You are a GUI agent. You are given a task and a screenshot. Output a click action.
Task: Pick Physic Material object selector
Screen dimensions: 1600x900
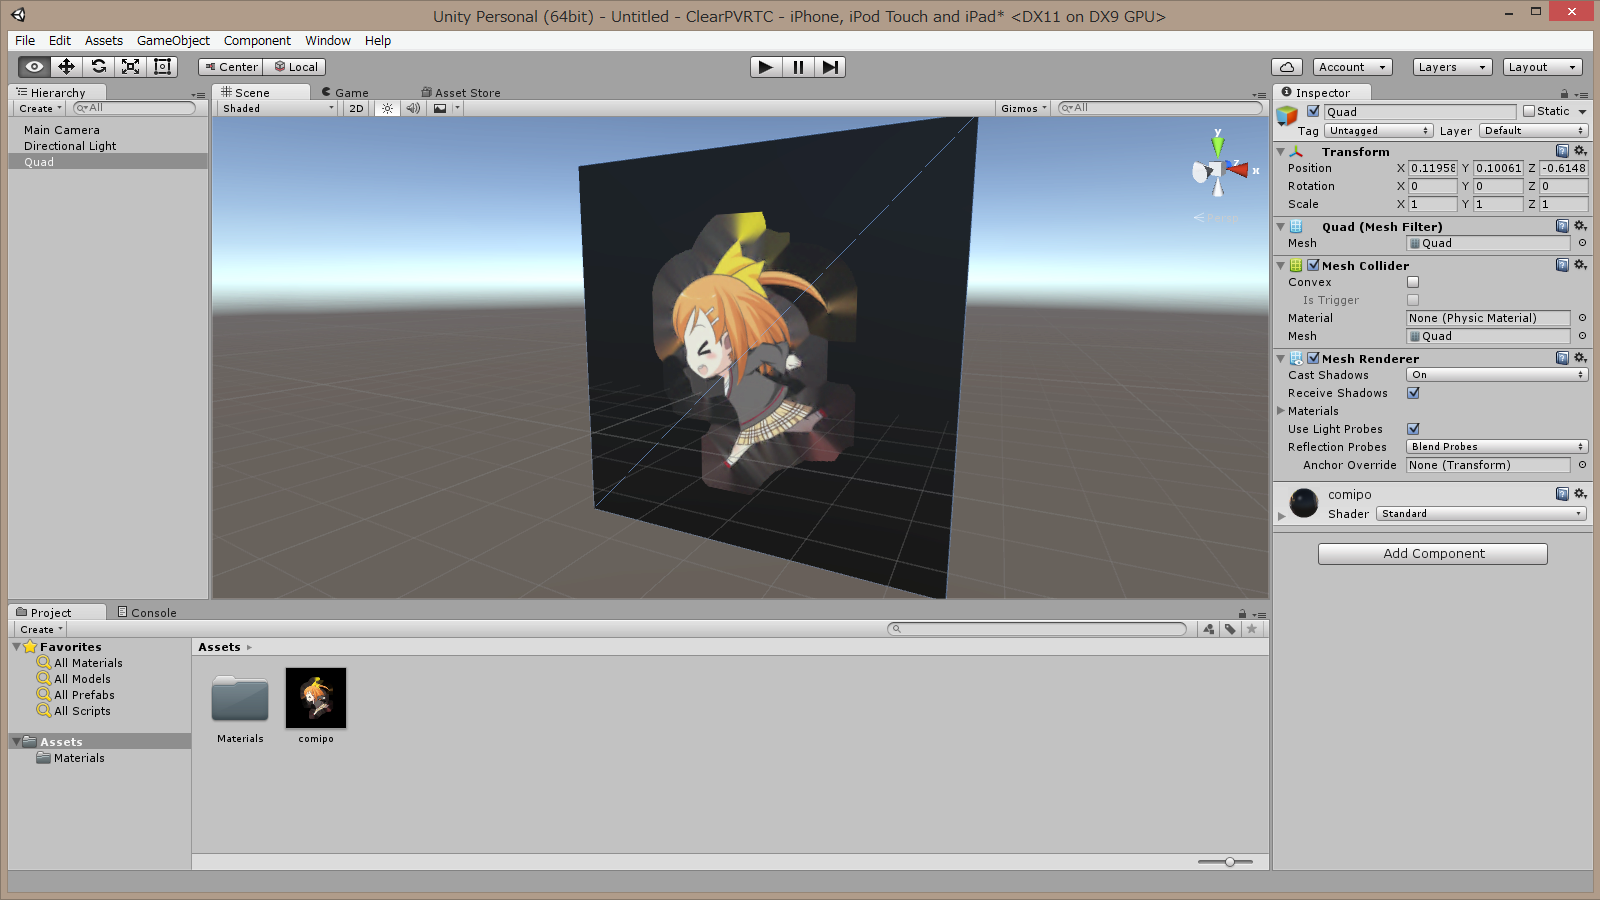coord(1582,318)
